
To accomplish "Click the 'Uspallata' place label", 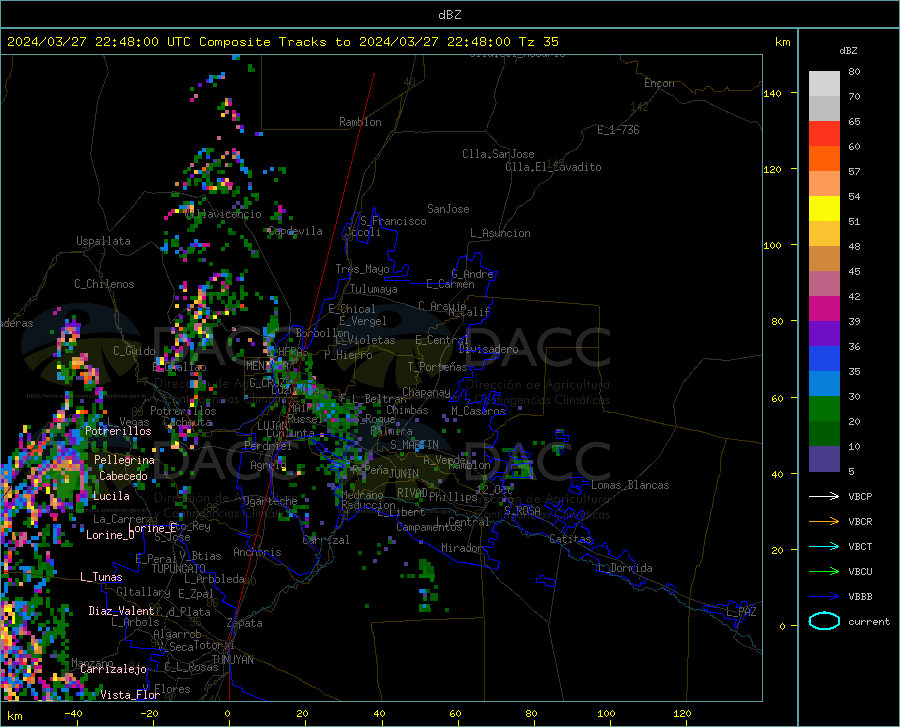I will 103,241.
